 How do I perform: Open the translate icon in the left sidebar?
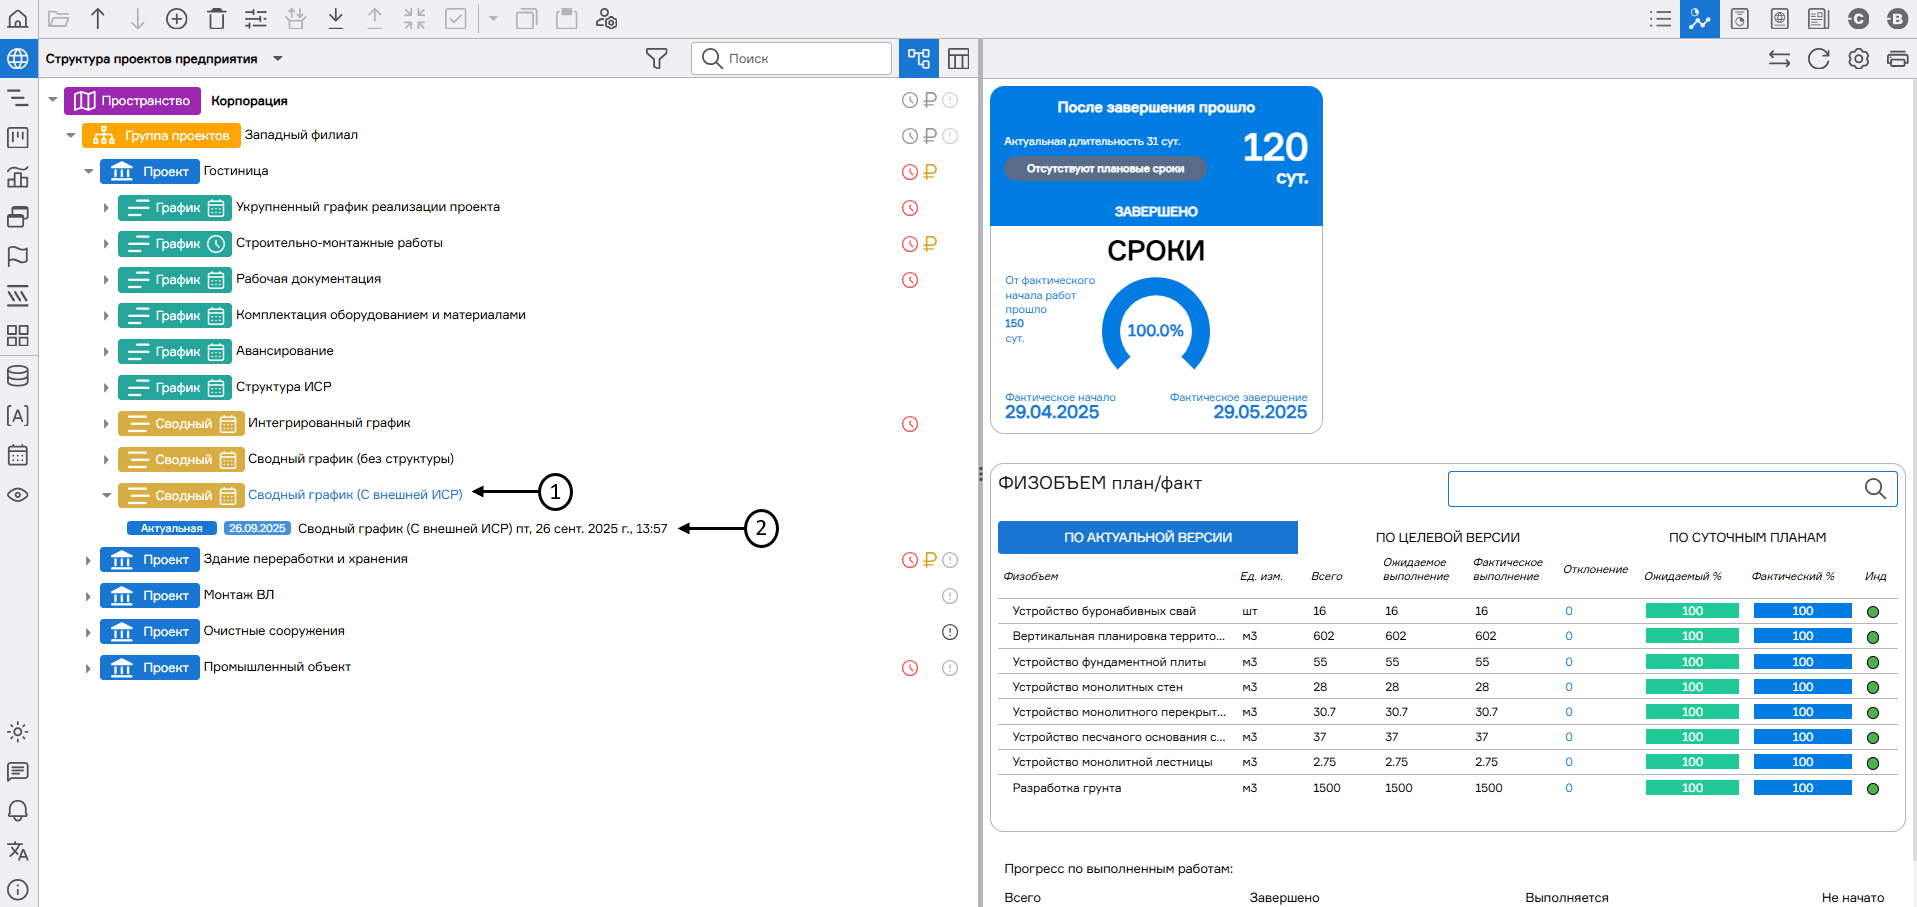click(18, 851)
